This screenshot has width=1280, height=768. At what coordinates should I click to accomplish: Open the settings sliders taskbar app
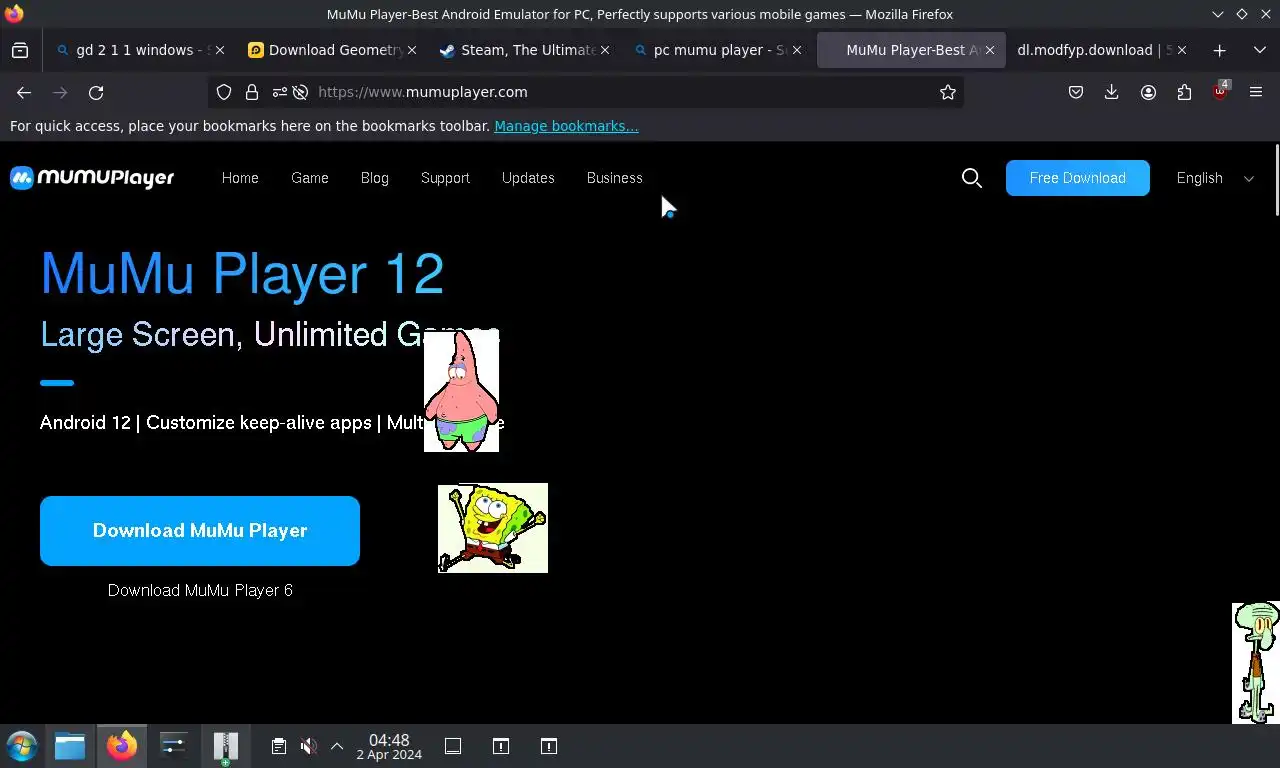174,746
